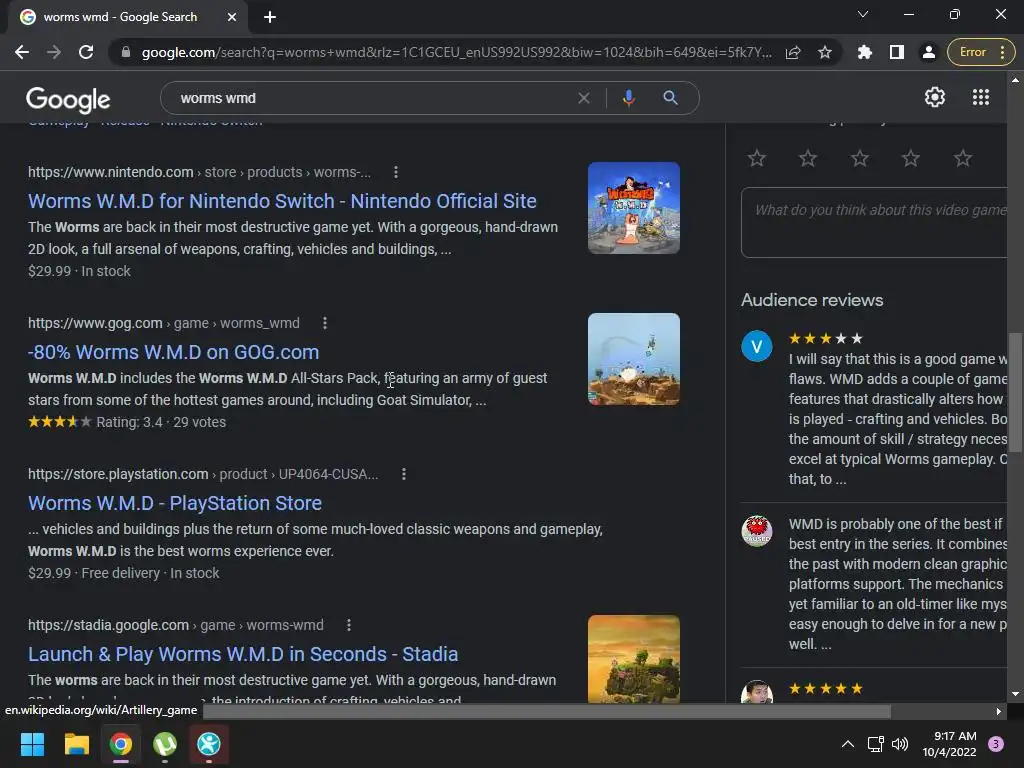The height and width of the screenshot is (768, 1024).
Task: Start voice search with microphone icon
Action: tap(628, 98)
